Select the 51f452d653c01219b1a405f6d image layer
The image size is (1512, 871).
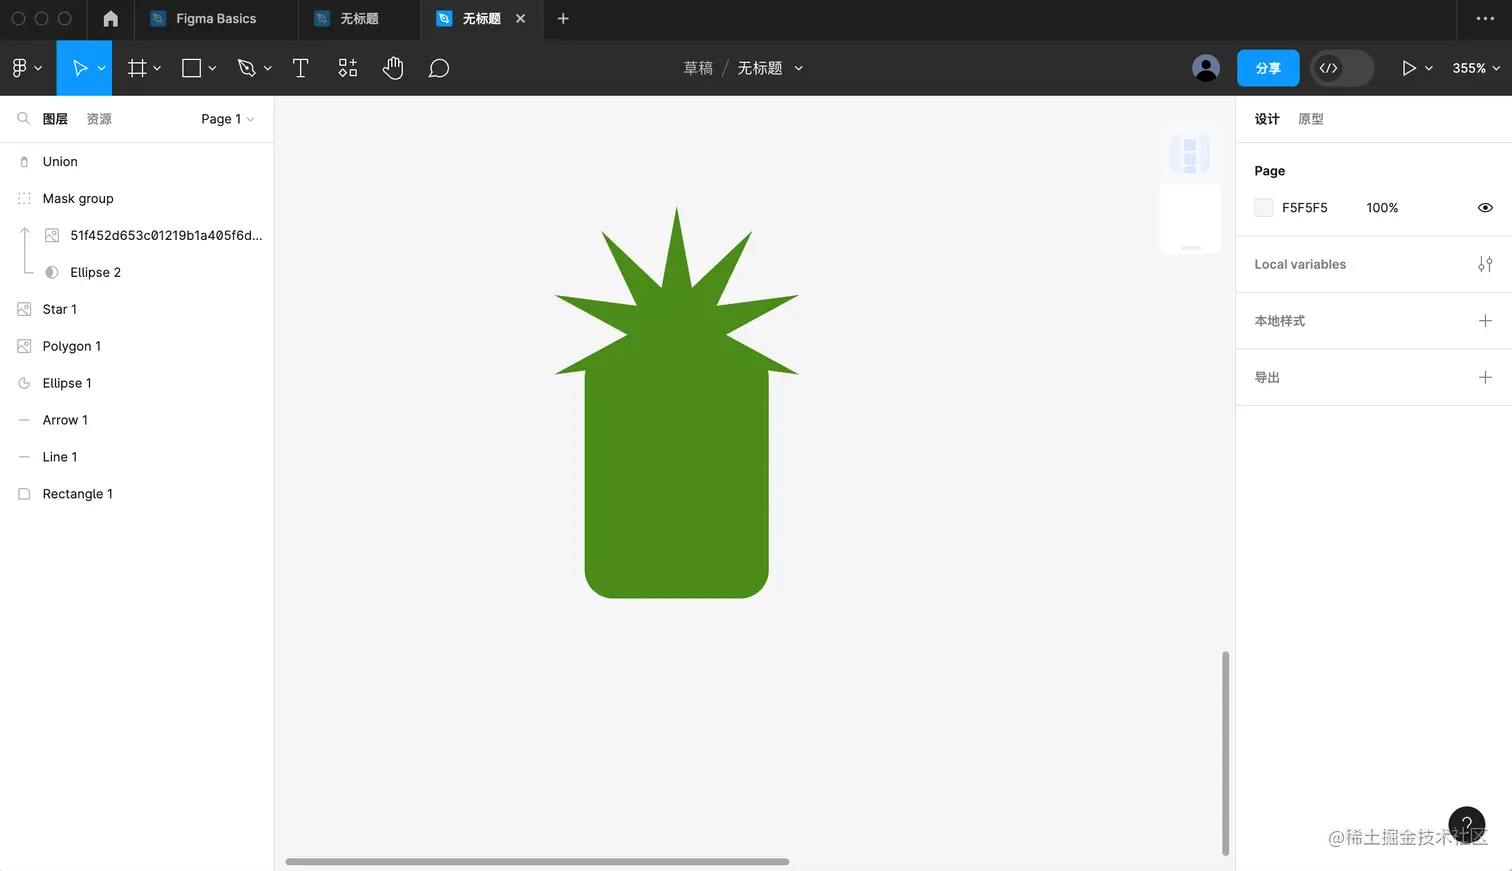coord(137,236)
